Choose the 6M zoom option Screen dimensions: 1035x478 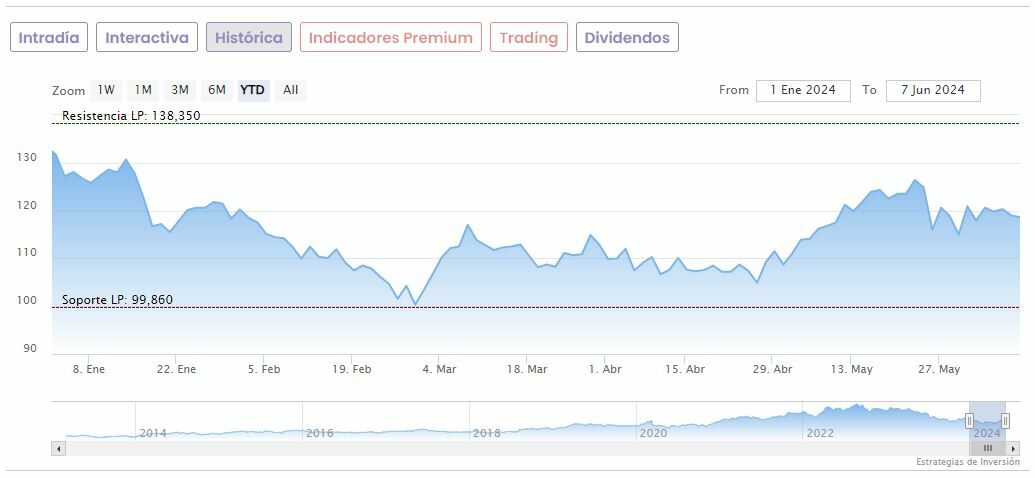pos(217,90)
